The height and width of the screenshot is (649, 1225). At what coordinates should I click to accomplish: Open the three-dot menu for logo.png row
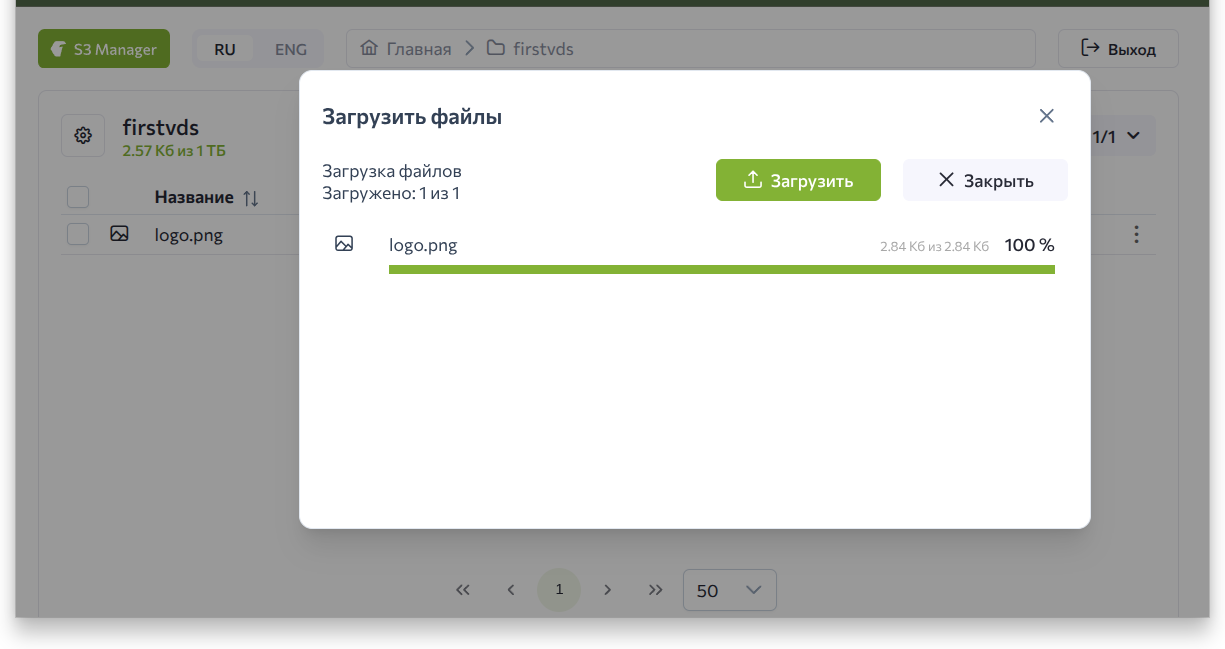[x=1135, y=235]
